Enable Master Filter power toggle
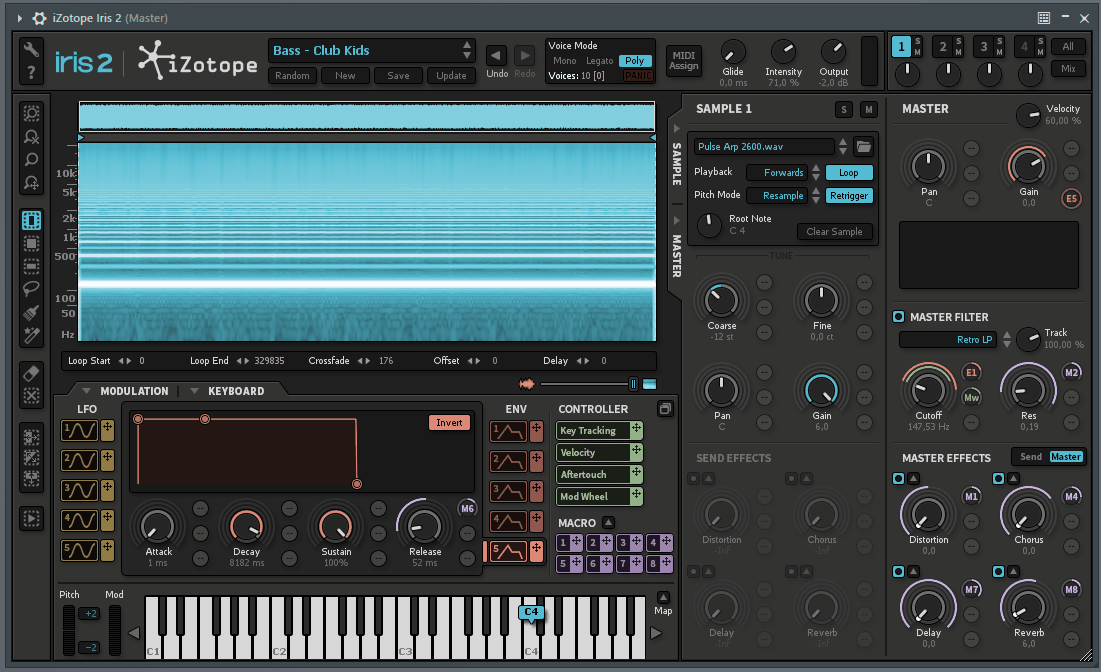This screenshot has width=1101, height=672. [x=898, y=317]
